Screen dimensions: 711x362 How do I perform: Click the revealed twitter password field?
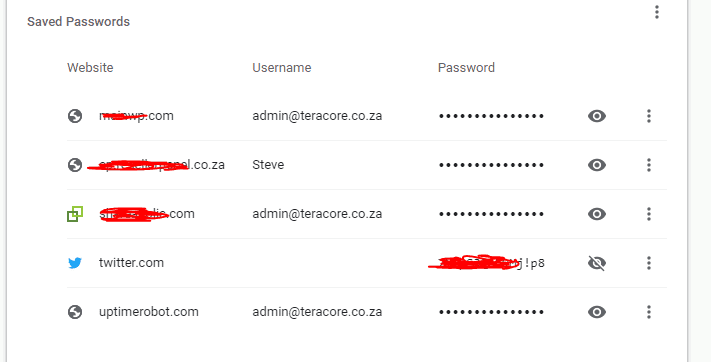coord(487,263)
